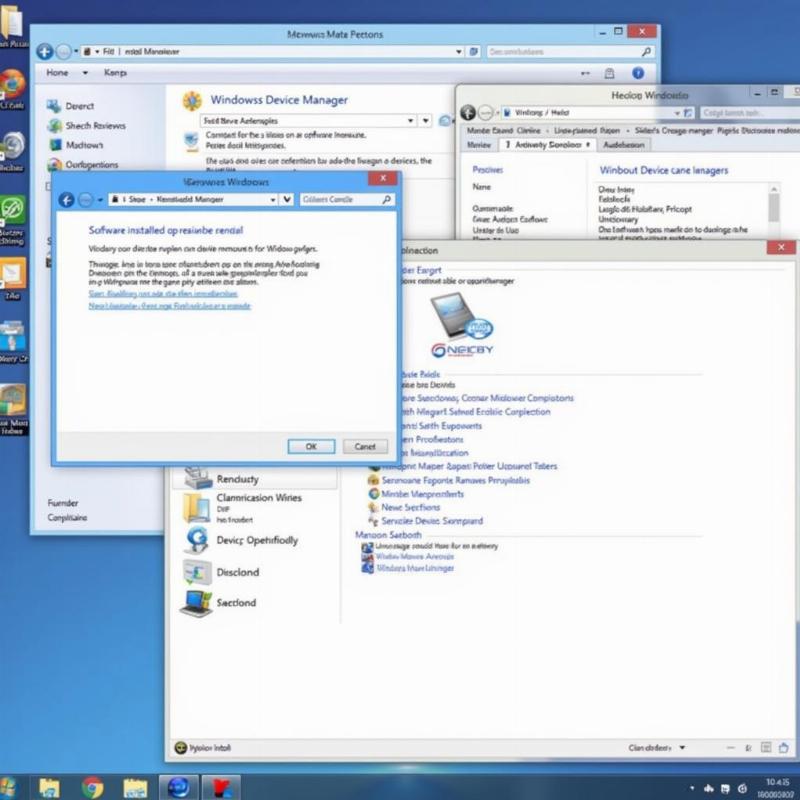
Task: Expand the dropdown at the bottom status bar
Action: (x=682, y=747)
